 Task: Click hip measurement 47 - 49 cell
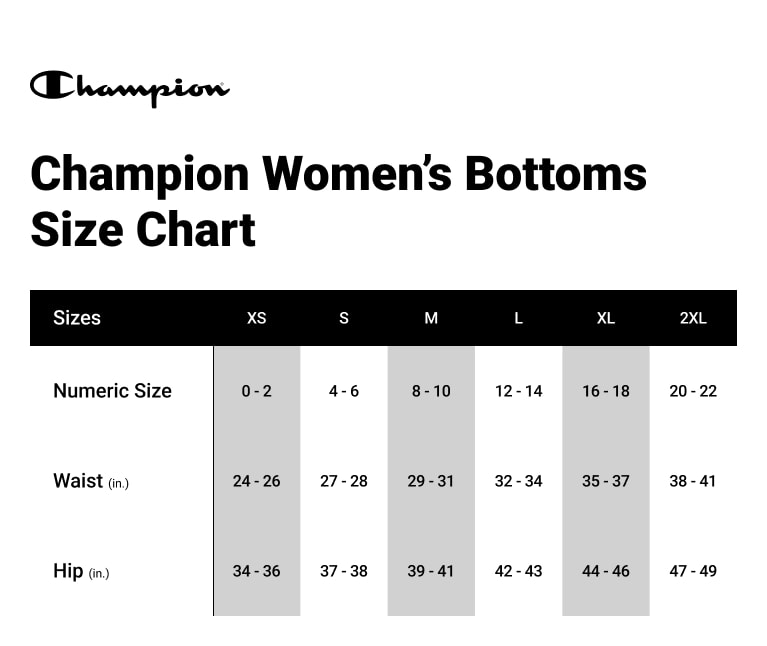click(693, 571)
